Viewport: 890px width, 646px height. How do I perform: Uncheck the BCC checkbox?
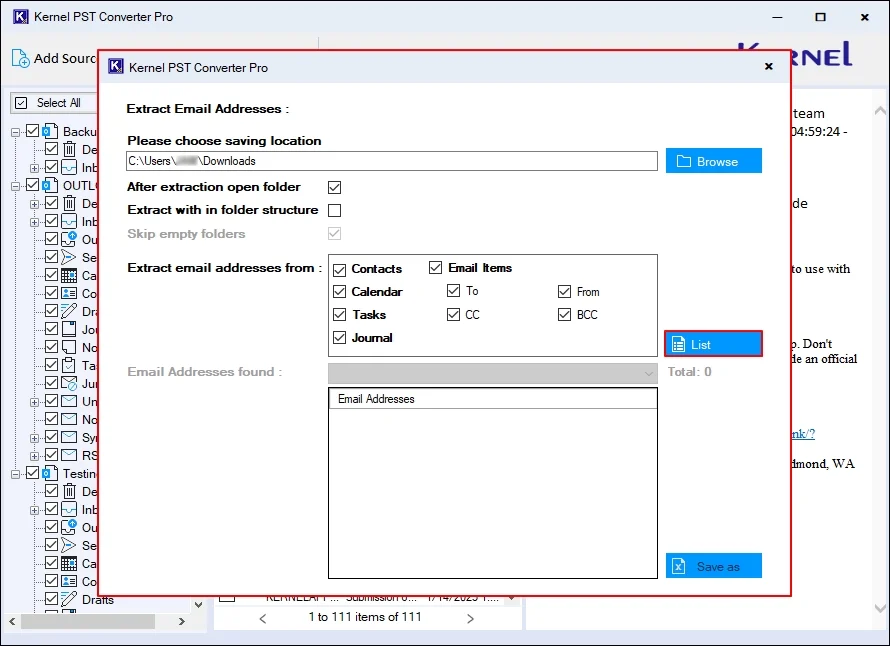tap(565, 315)
